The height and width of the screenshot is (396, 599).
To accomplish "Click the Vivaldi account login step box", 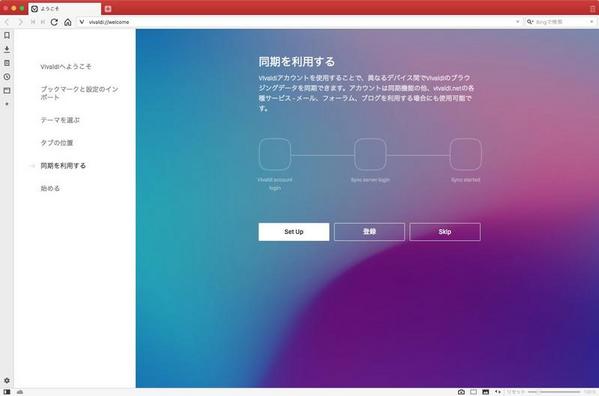I will (275, 154).
